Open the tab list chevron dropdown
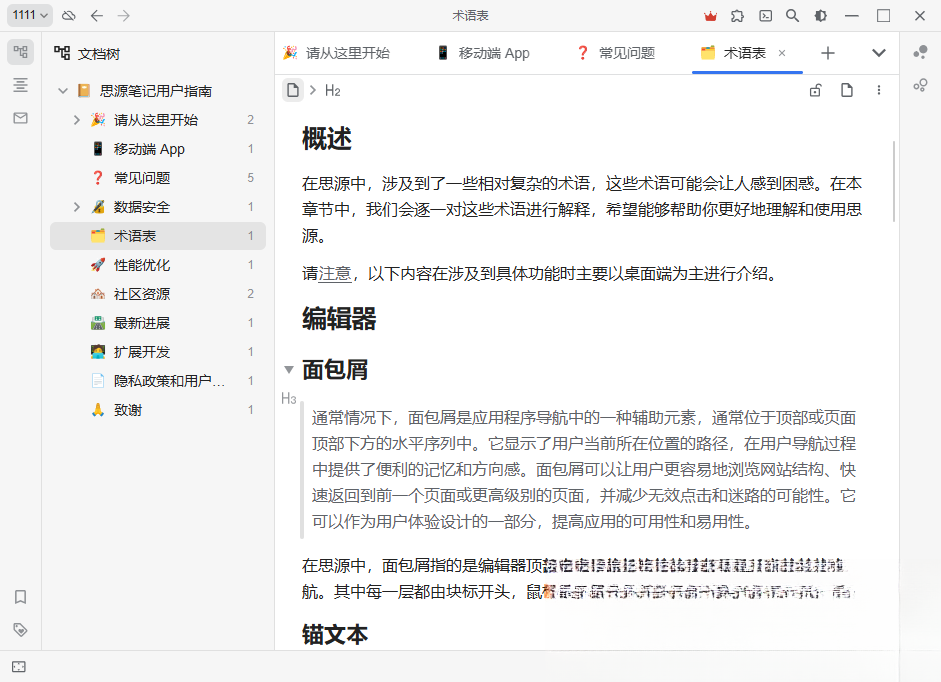Image resolution: width=941 pixels, height=682 pixels. tap(879, 53)
